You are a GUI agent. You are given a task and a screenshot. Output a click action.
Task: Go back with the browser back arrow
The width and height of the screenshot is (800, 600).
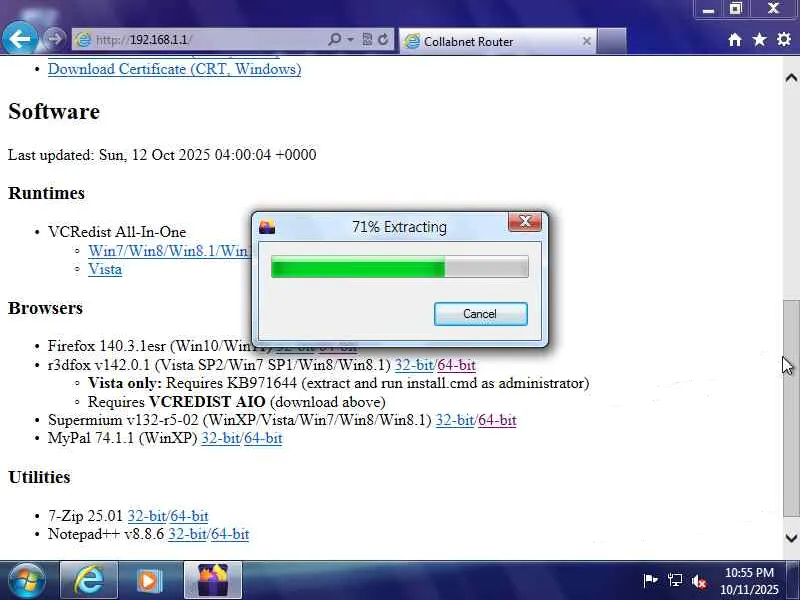coord(19,38)
